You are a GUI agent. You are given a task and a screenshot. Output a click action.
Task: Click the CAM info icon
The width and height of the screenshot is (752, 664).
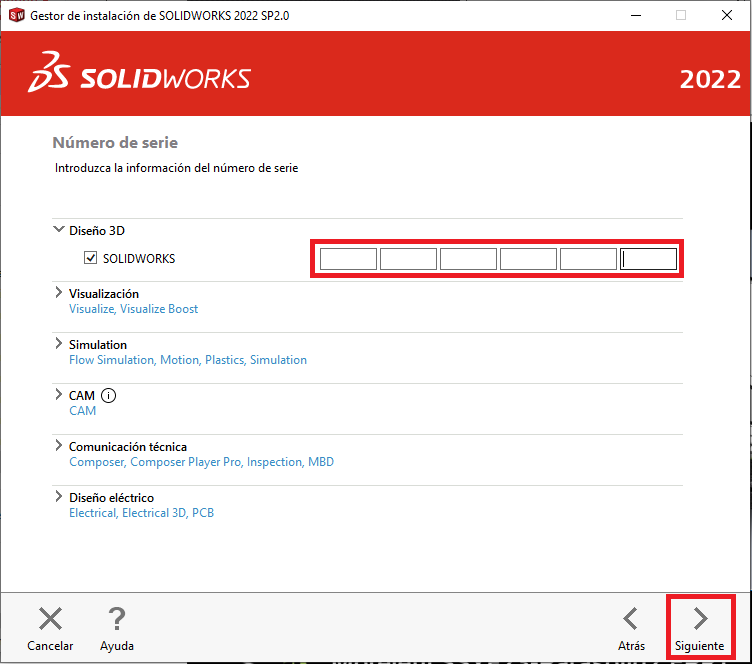coord(108,396)
